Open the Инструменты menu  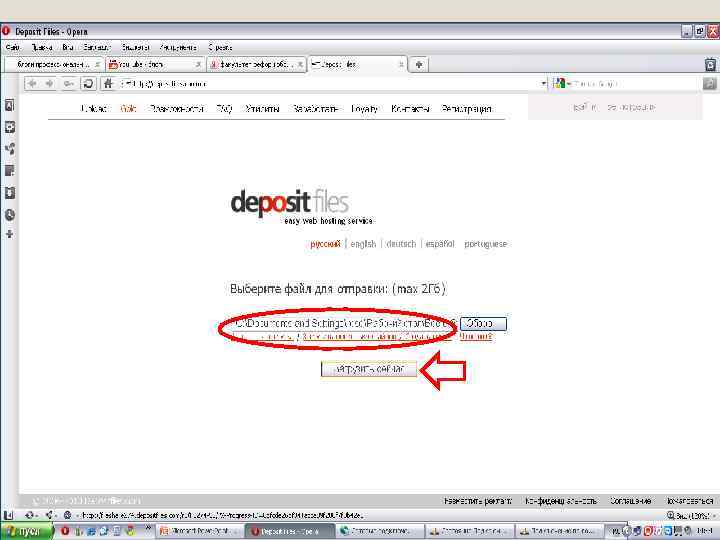178,47
